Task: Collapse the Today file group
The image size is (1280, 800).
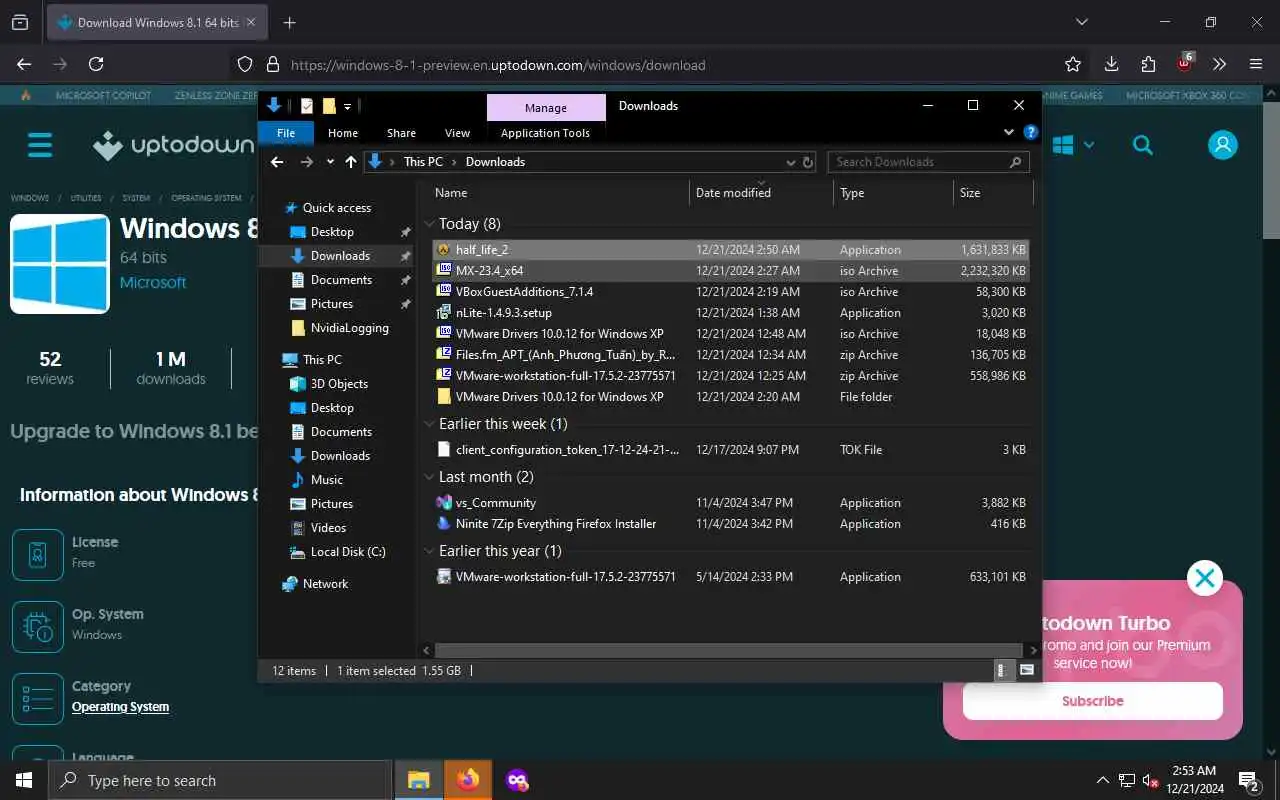Action: point(430,224)
